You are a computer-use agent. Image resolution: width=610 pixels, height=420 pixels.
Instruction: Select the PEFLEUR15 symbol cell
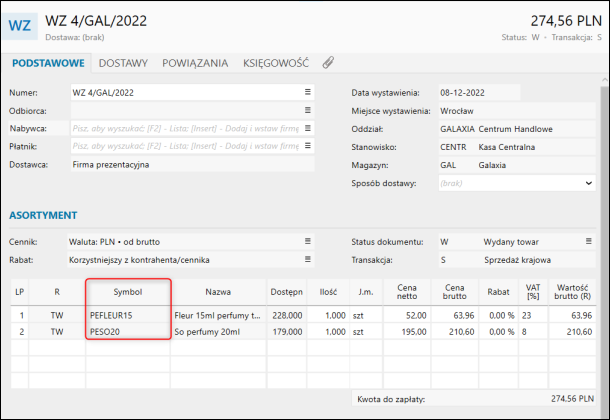(x=127, y=315)
